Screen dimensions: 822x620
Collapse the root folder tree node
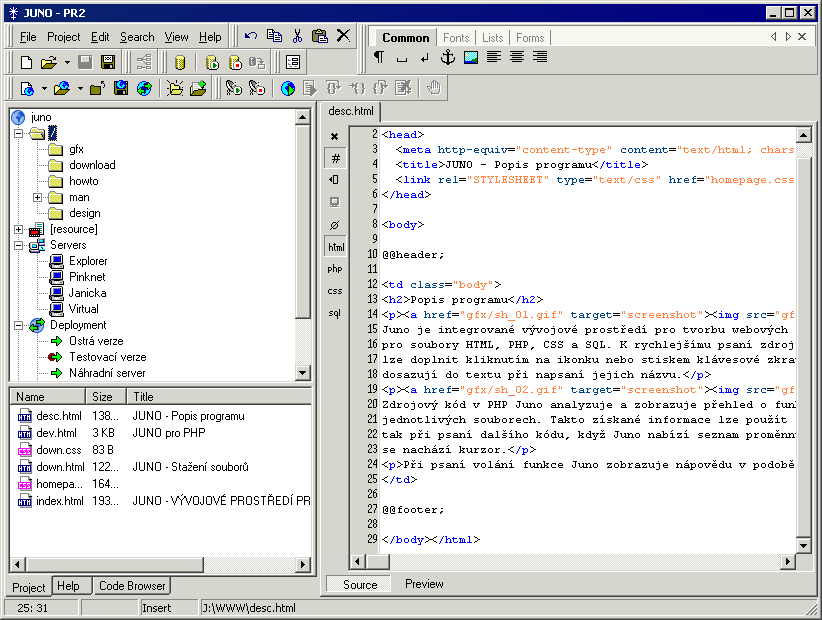click(x=19, y=133)
